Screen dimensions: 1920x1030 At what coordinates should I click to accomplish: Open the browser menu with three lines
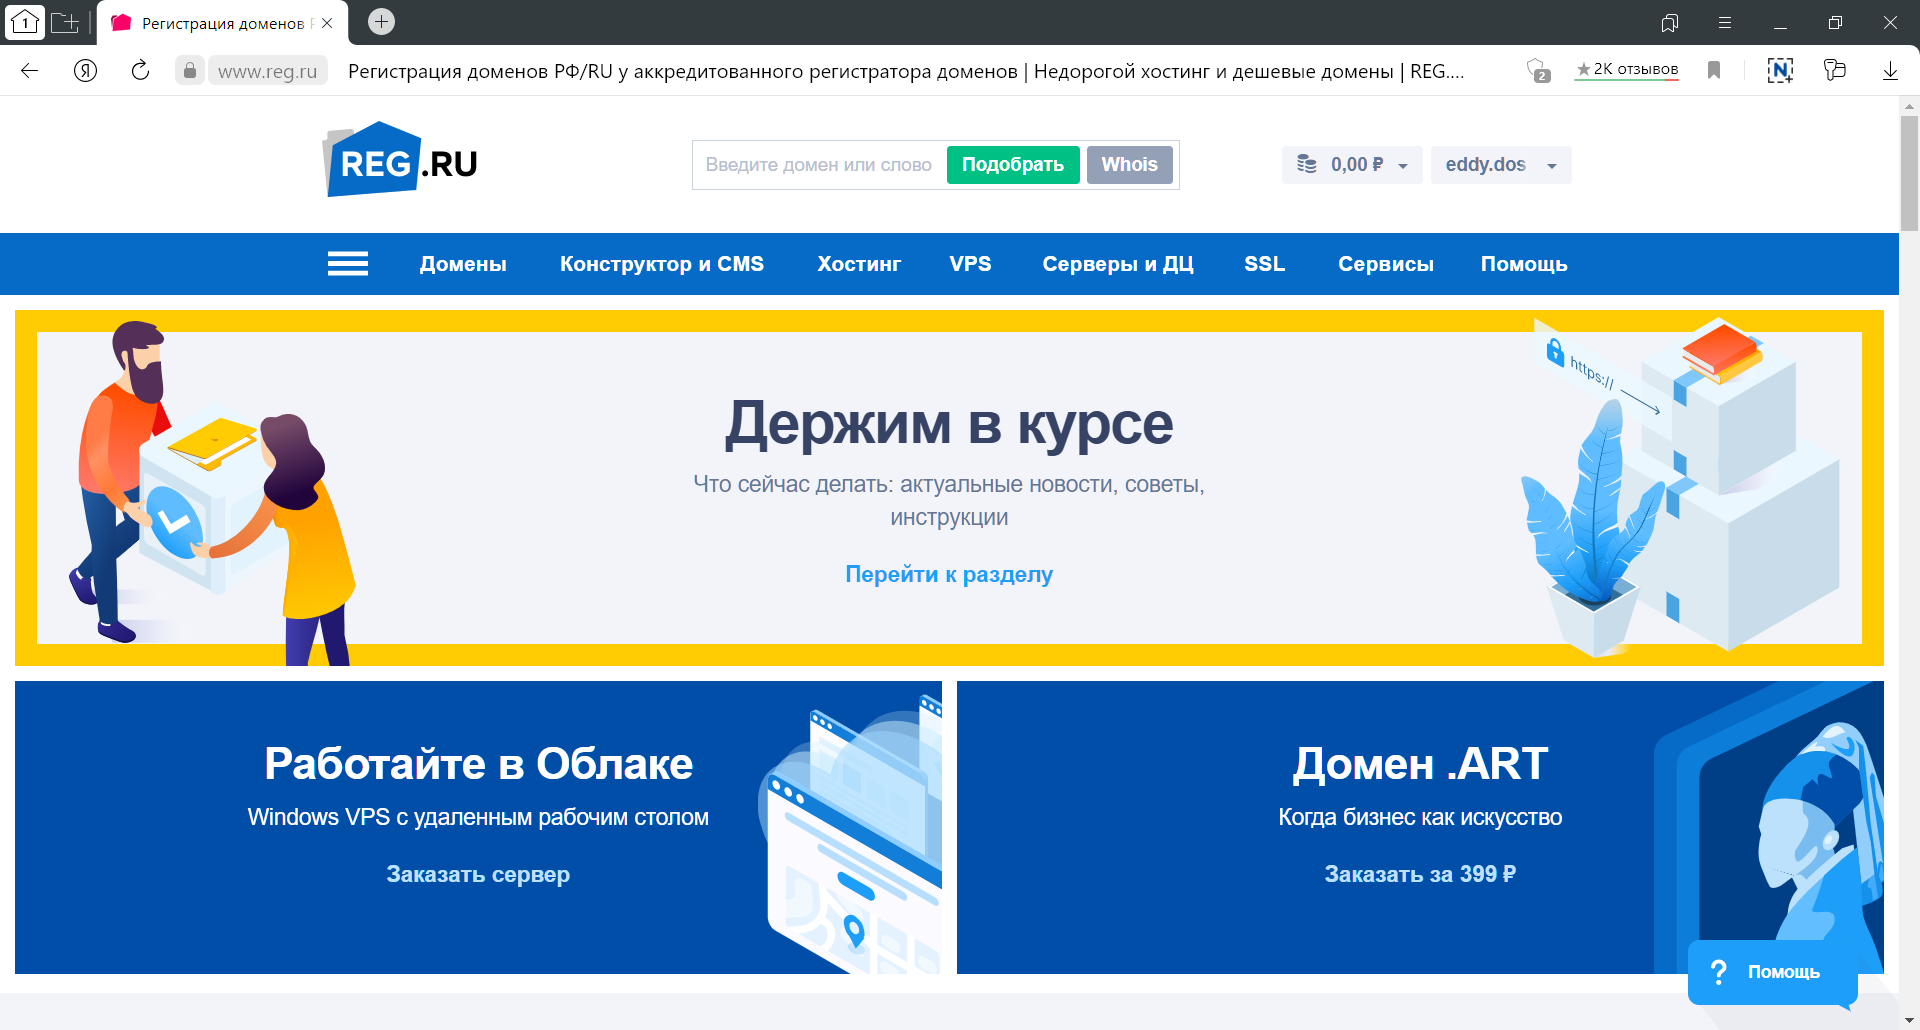click(1725, 22)
